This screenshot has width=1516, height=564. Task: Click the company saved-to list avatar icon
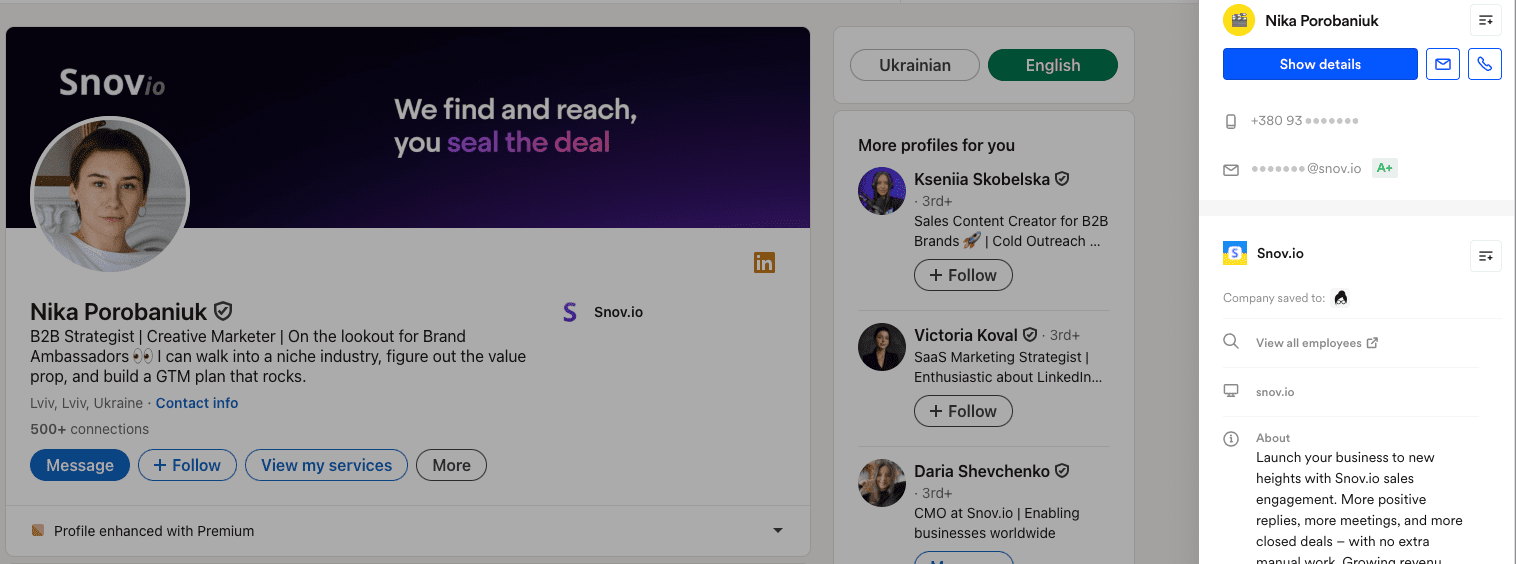1341,298
